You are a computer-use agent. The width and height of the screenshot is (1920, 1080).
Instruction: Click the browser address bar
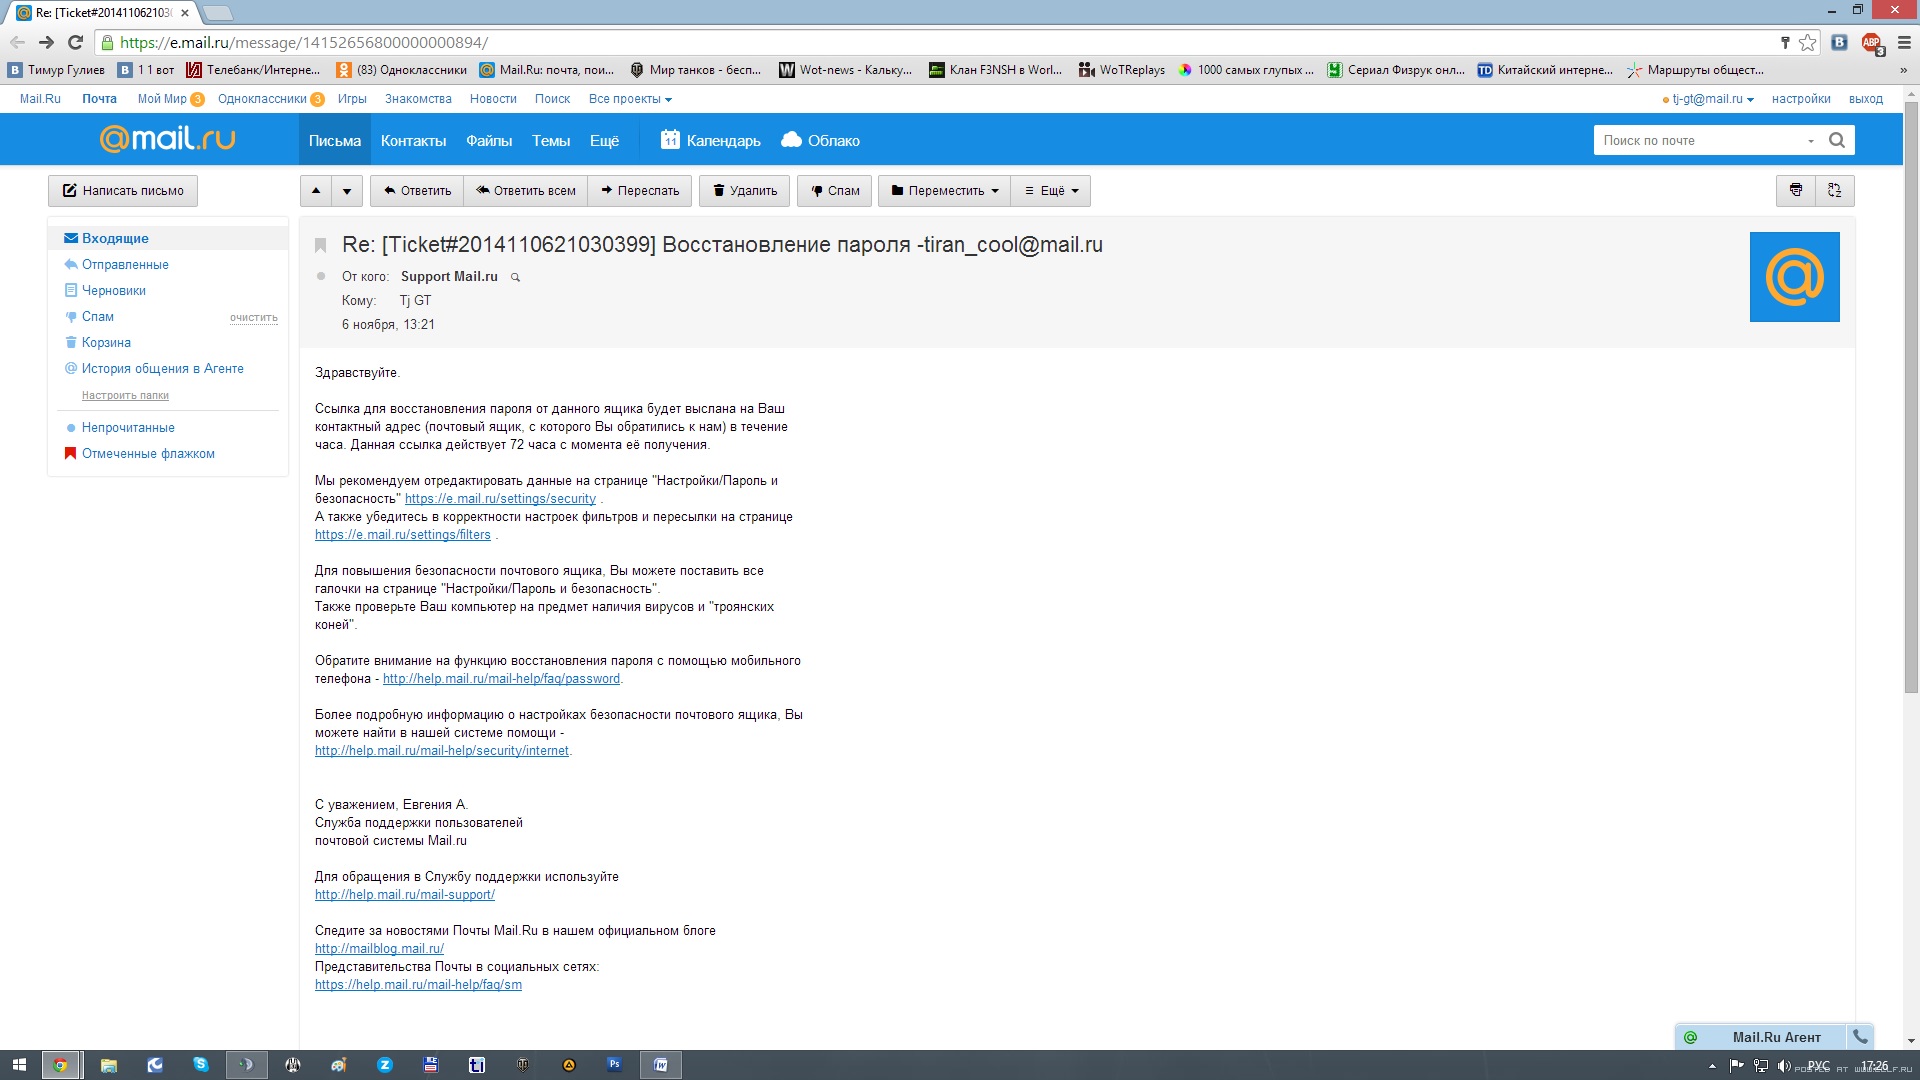(x=940, y=42)
